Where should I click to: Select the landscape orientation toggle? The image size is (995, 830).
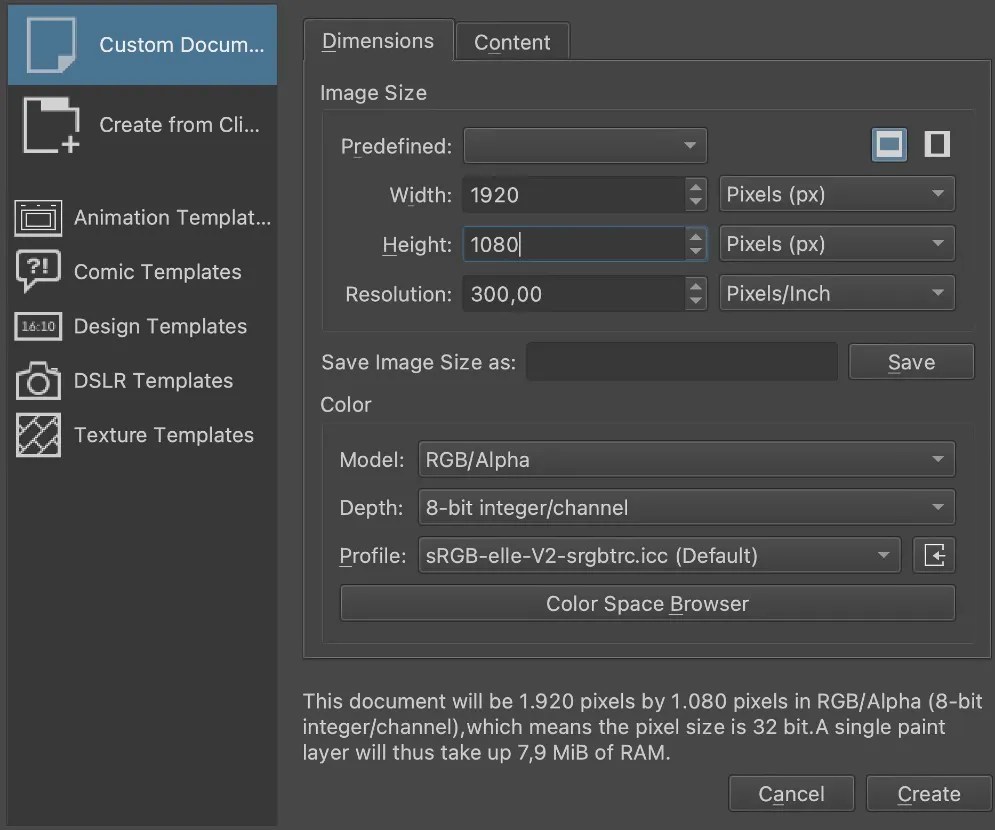click(888, 144)
